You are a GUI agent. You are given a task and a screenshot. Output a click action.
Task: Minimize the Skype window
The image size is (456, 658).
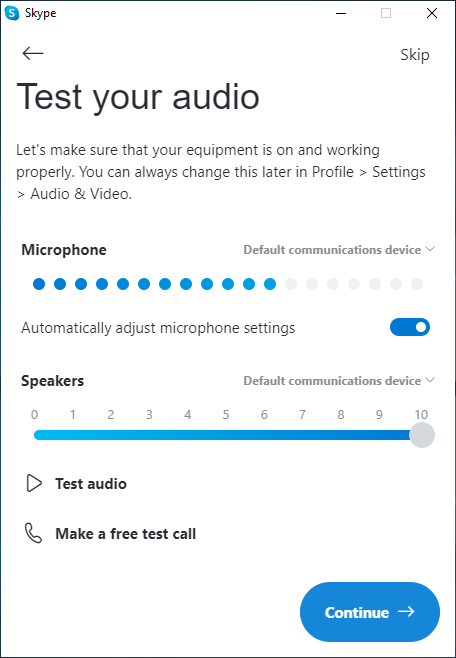(x=341, y=13)
